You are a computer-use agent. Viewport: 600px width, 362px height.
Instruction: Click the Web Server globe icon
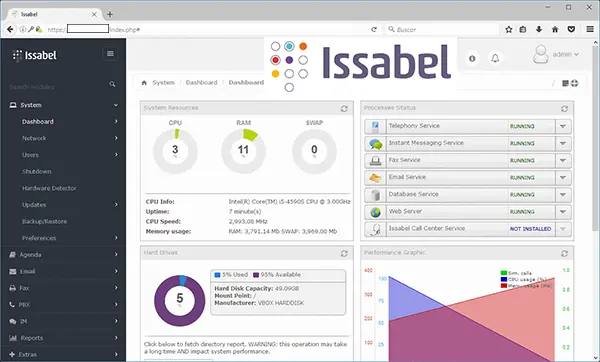click(375, 212)
